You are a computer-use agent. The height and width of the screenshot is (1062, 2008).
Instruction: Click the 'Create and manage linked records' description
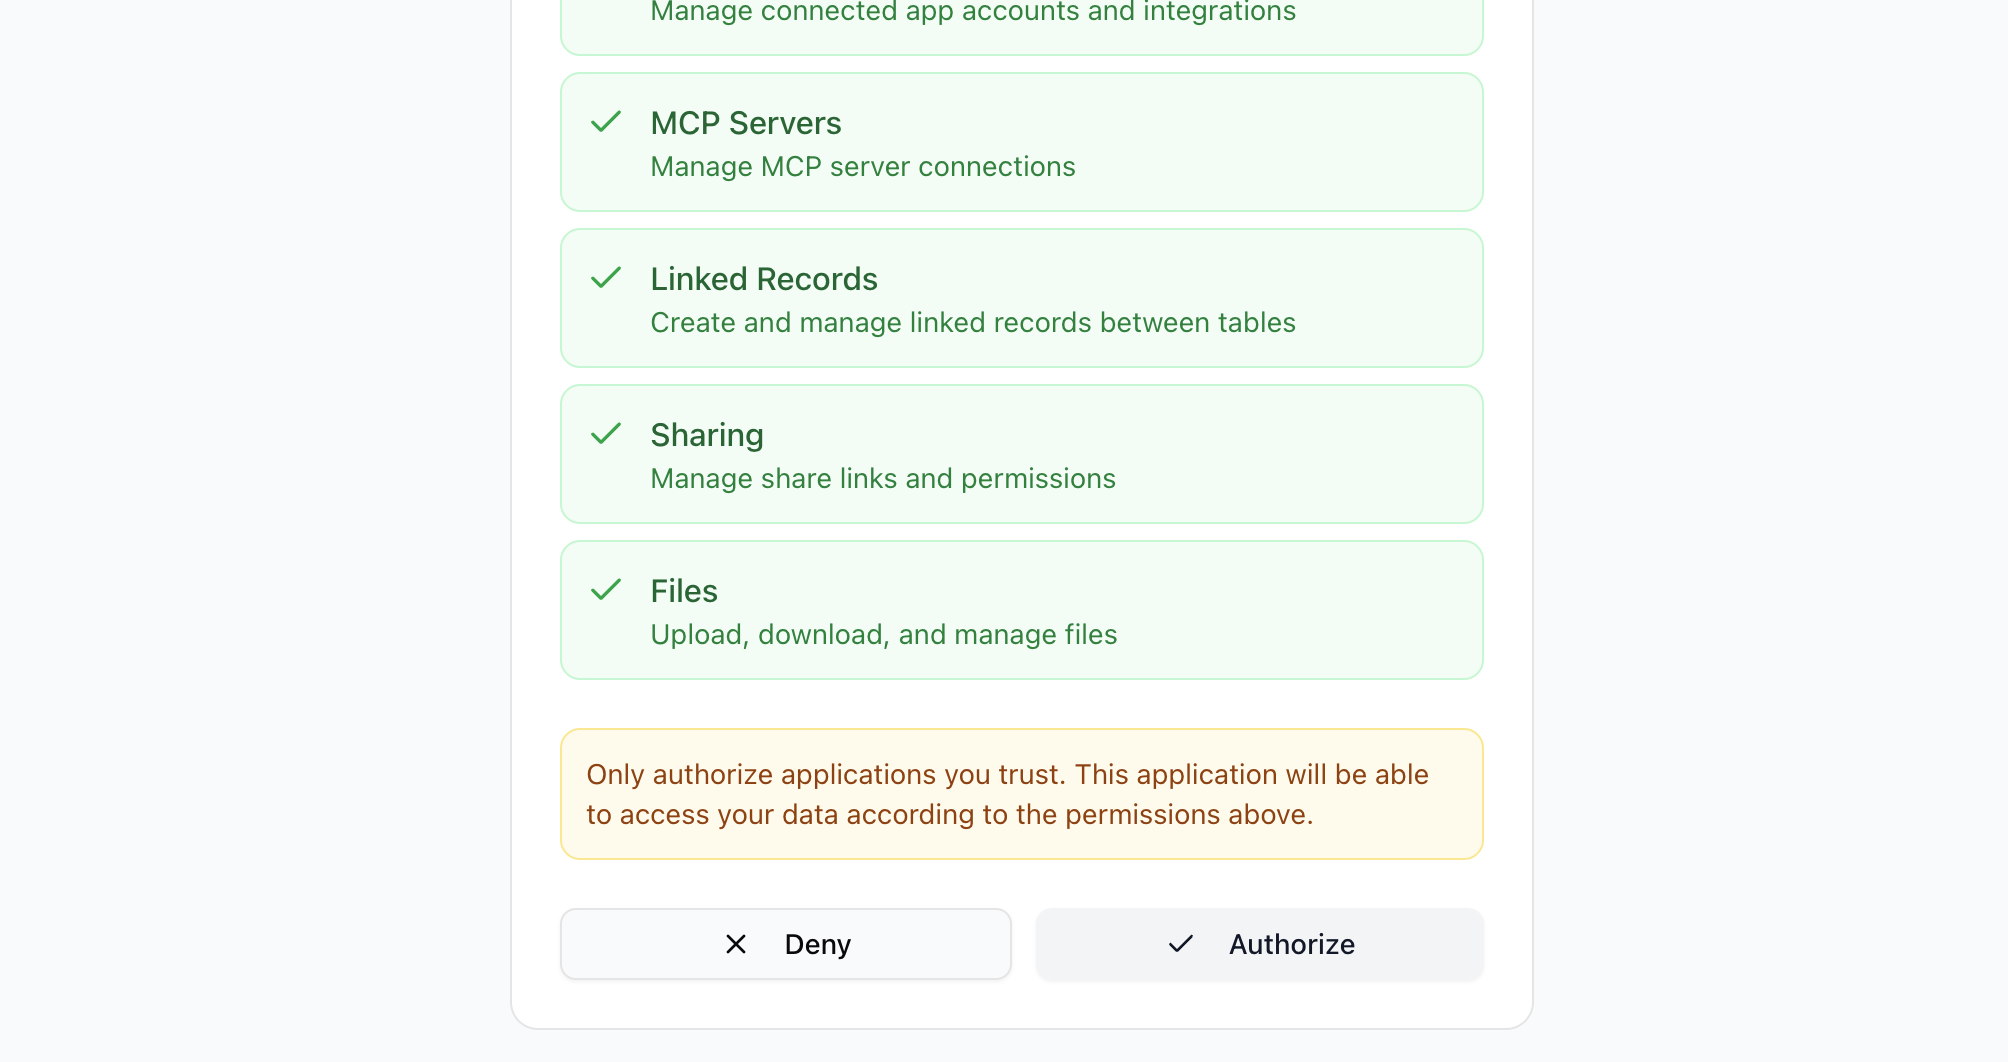[x=973, y=323]
